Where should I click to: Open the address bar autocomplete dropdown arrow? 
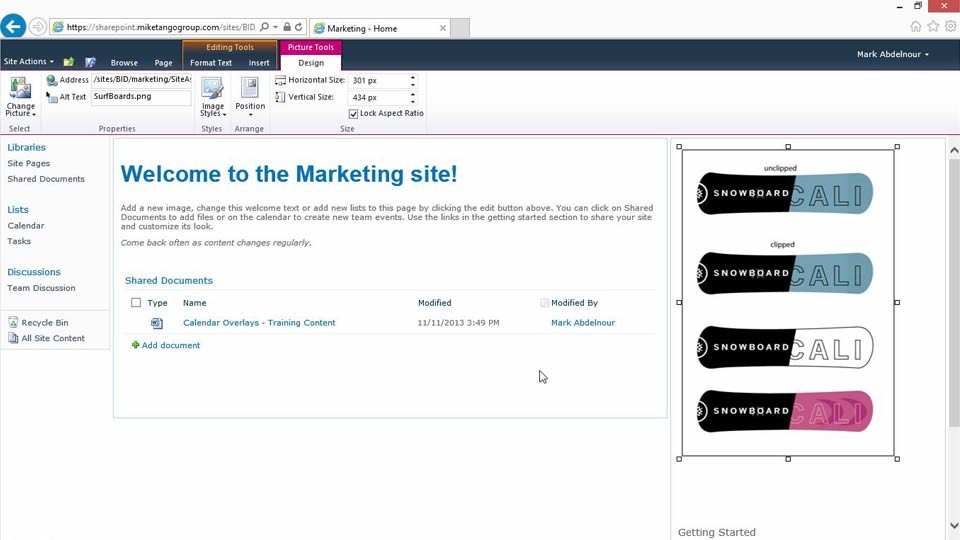coord(276,27)
